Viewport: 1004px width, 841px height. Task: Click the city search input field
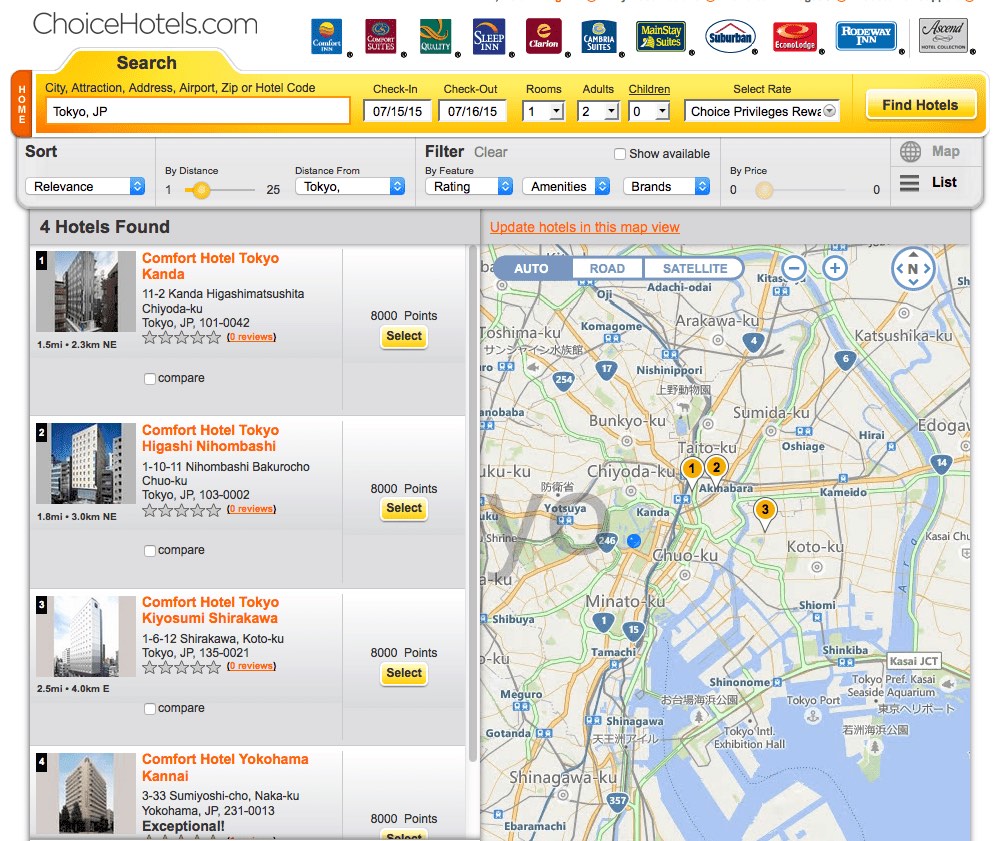pos(198,111)
